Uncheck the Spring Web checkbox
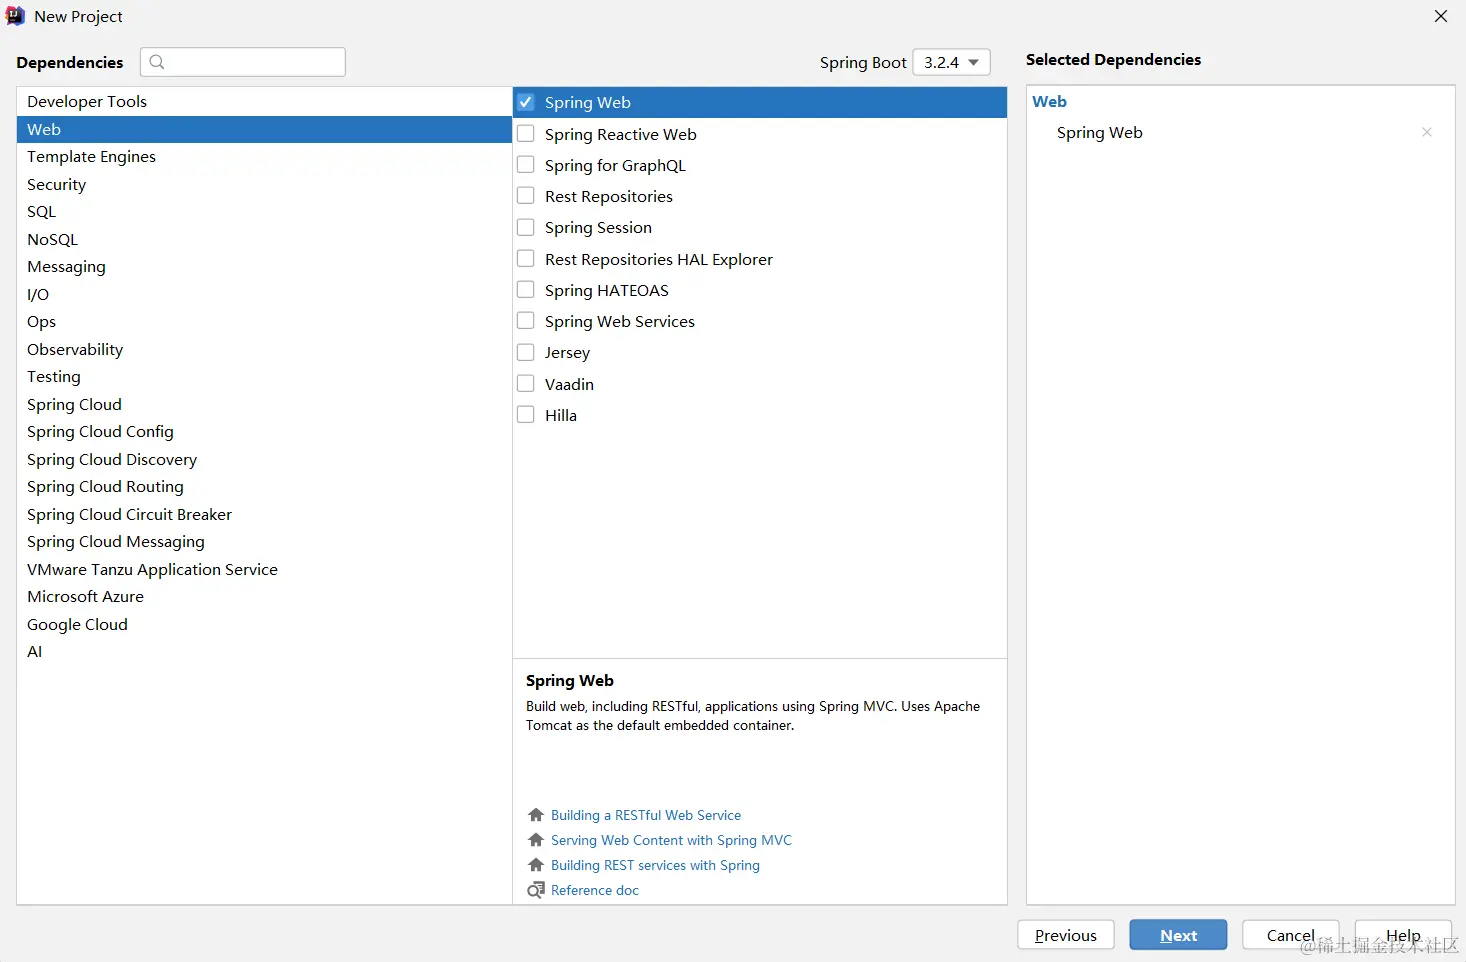This screenshot has width=1466, height=962. tap(526, 102)
